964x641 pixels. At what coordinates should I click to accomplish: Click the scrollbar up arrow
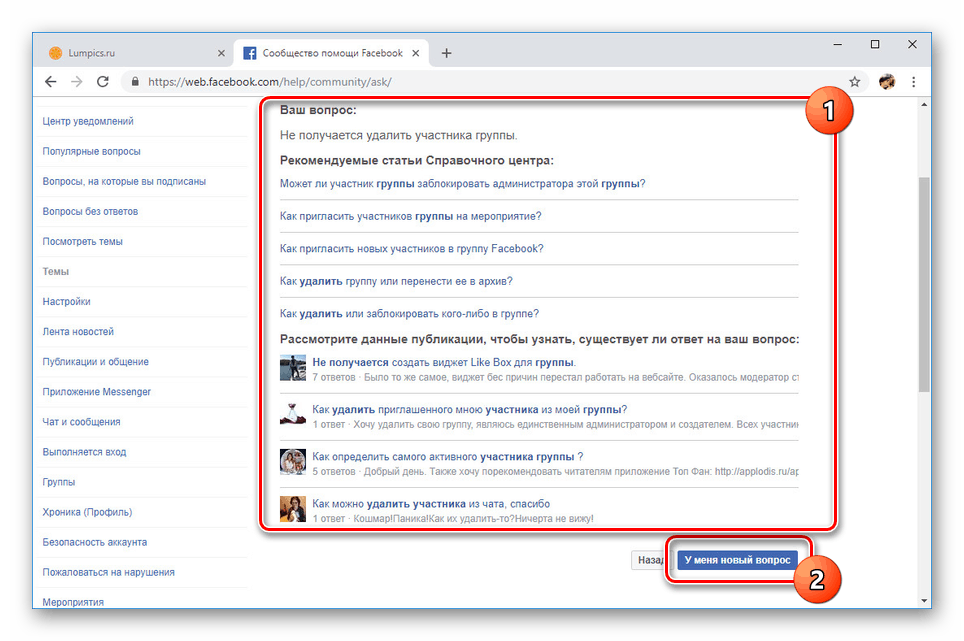(x=924, y=105)
